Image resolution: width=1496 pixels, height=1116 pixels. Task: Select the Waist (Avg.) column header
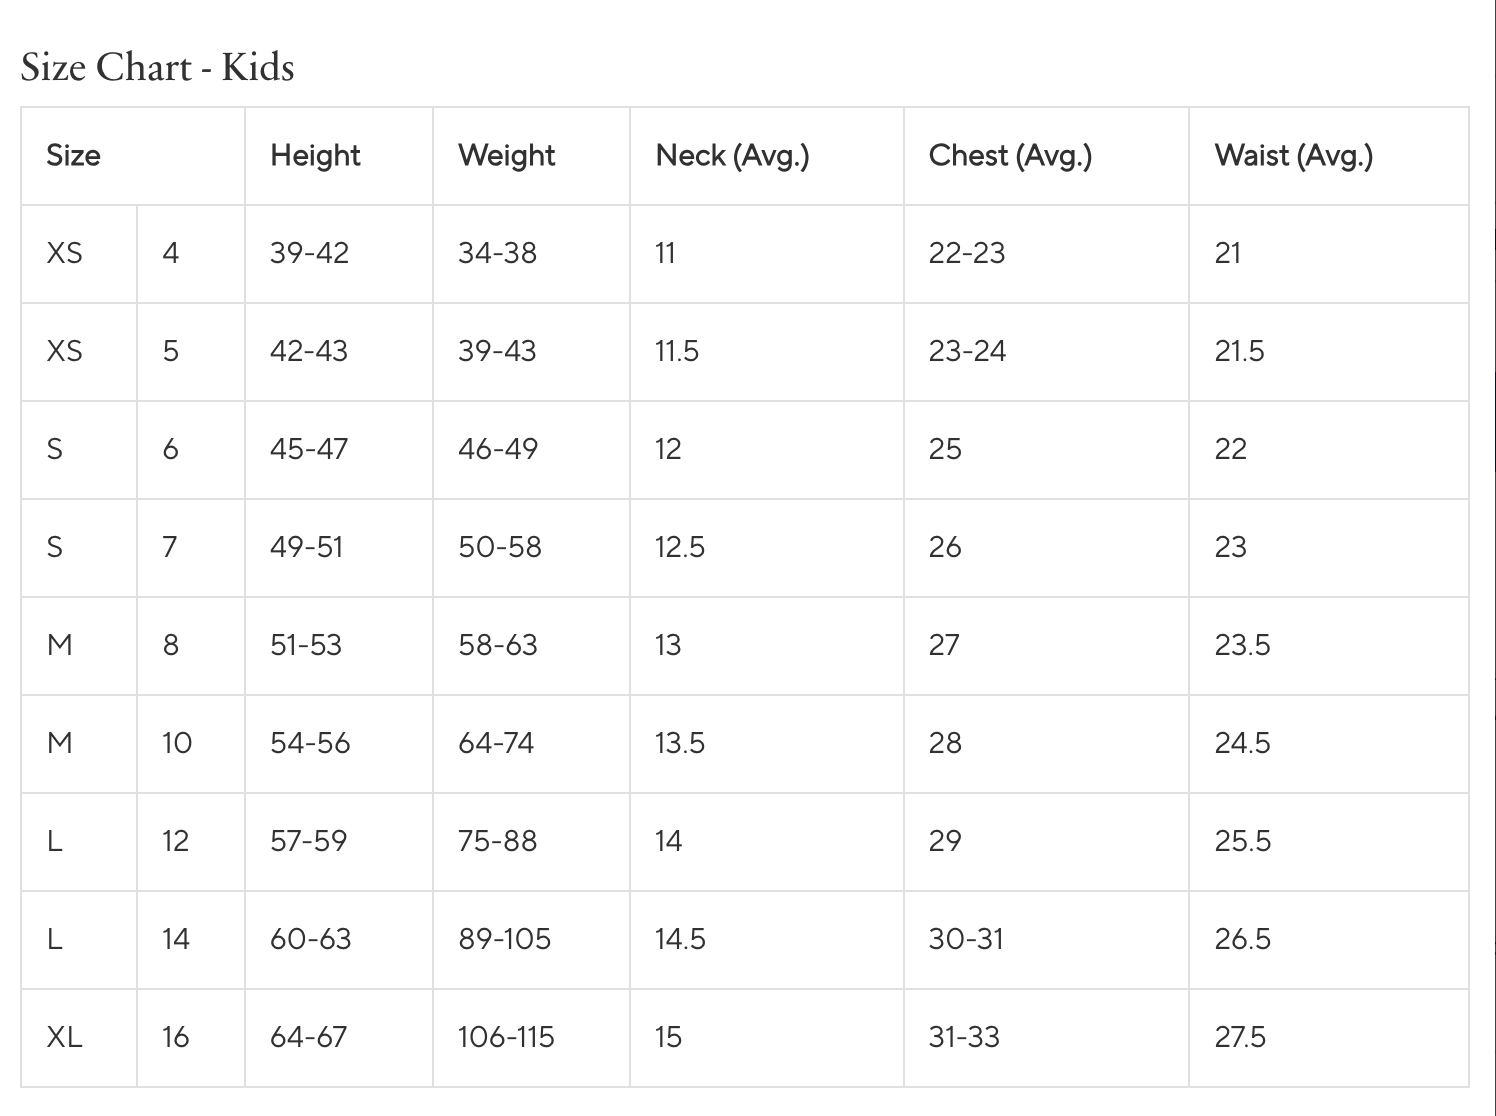coord(1293,156)
